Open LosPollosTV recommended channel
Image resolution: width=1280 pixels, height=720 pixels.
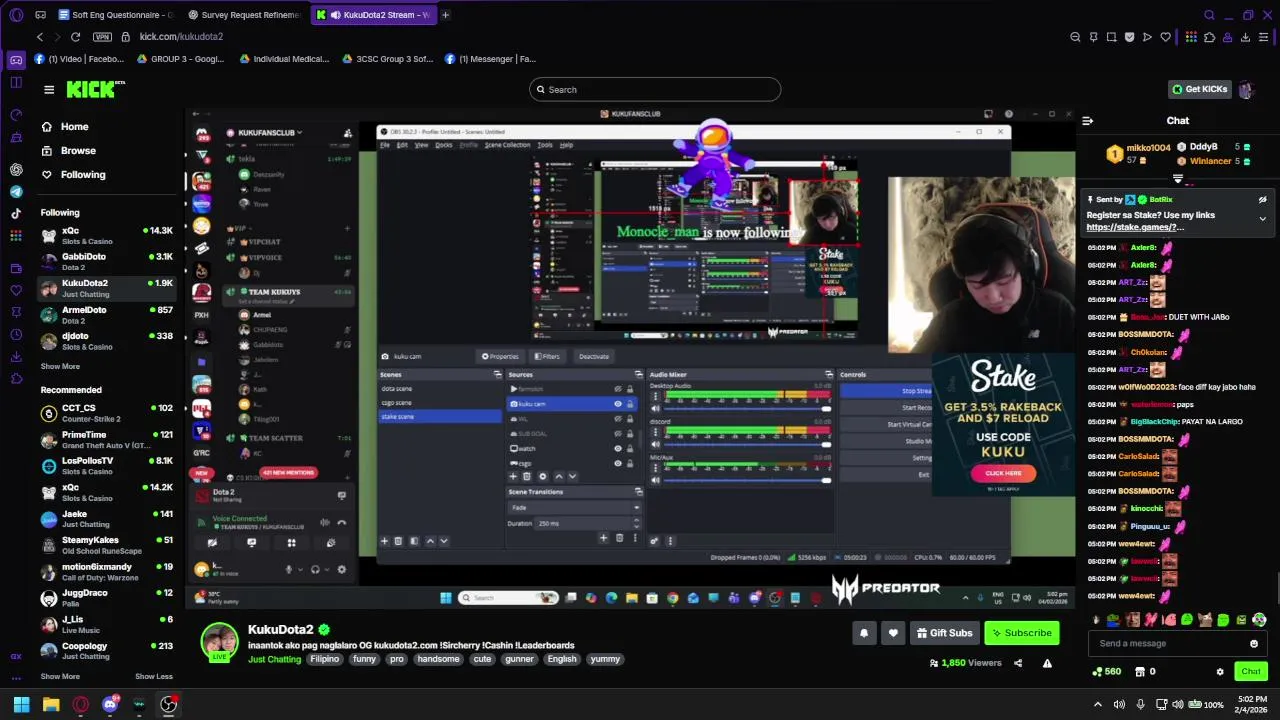coord(107,466)
